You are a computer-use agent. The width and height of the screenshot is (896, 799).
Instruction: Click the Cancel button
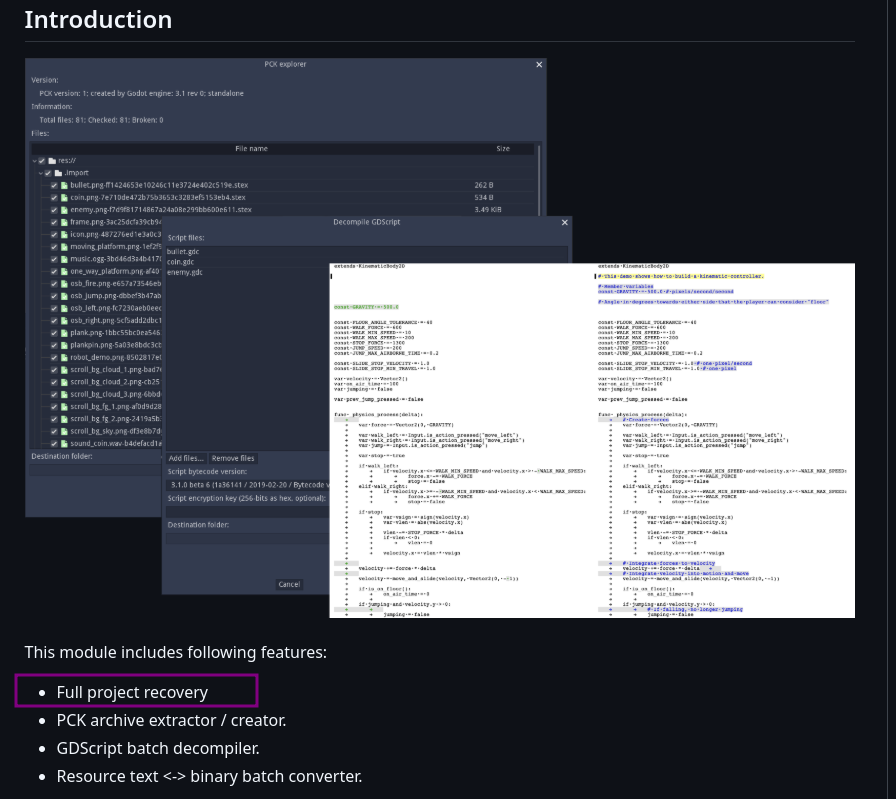coord(289,584)
